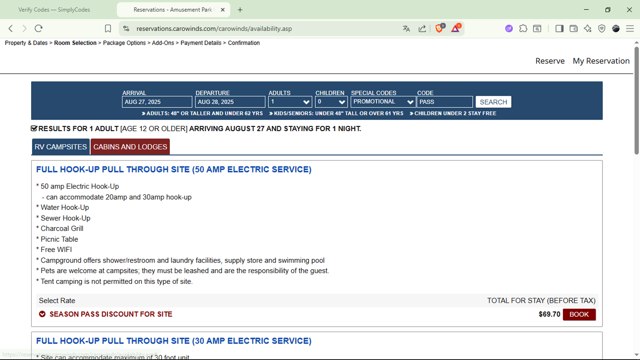Switch to RV Campsites tab
The width and height of the screenshot is (640, 360).
pos(61,147)
